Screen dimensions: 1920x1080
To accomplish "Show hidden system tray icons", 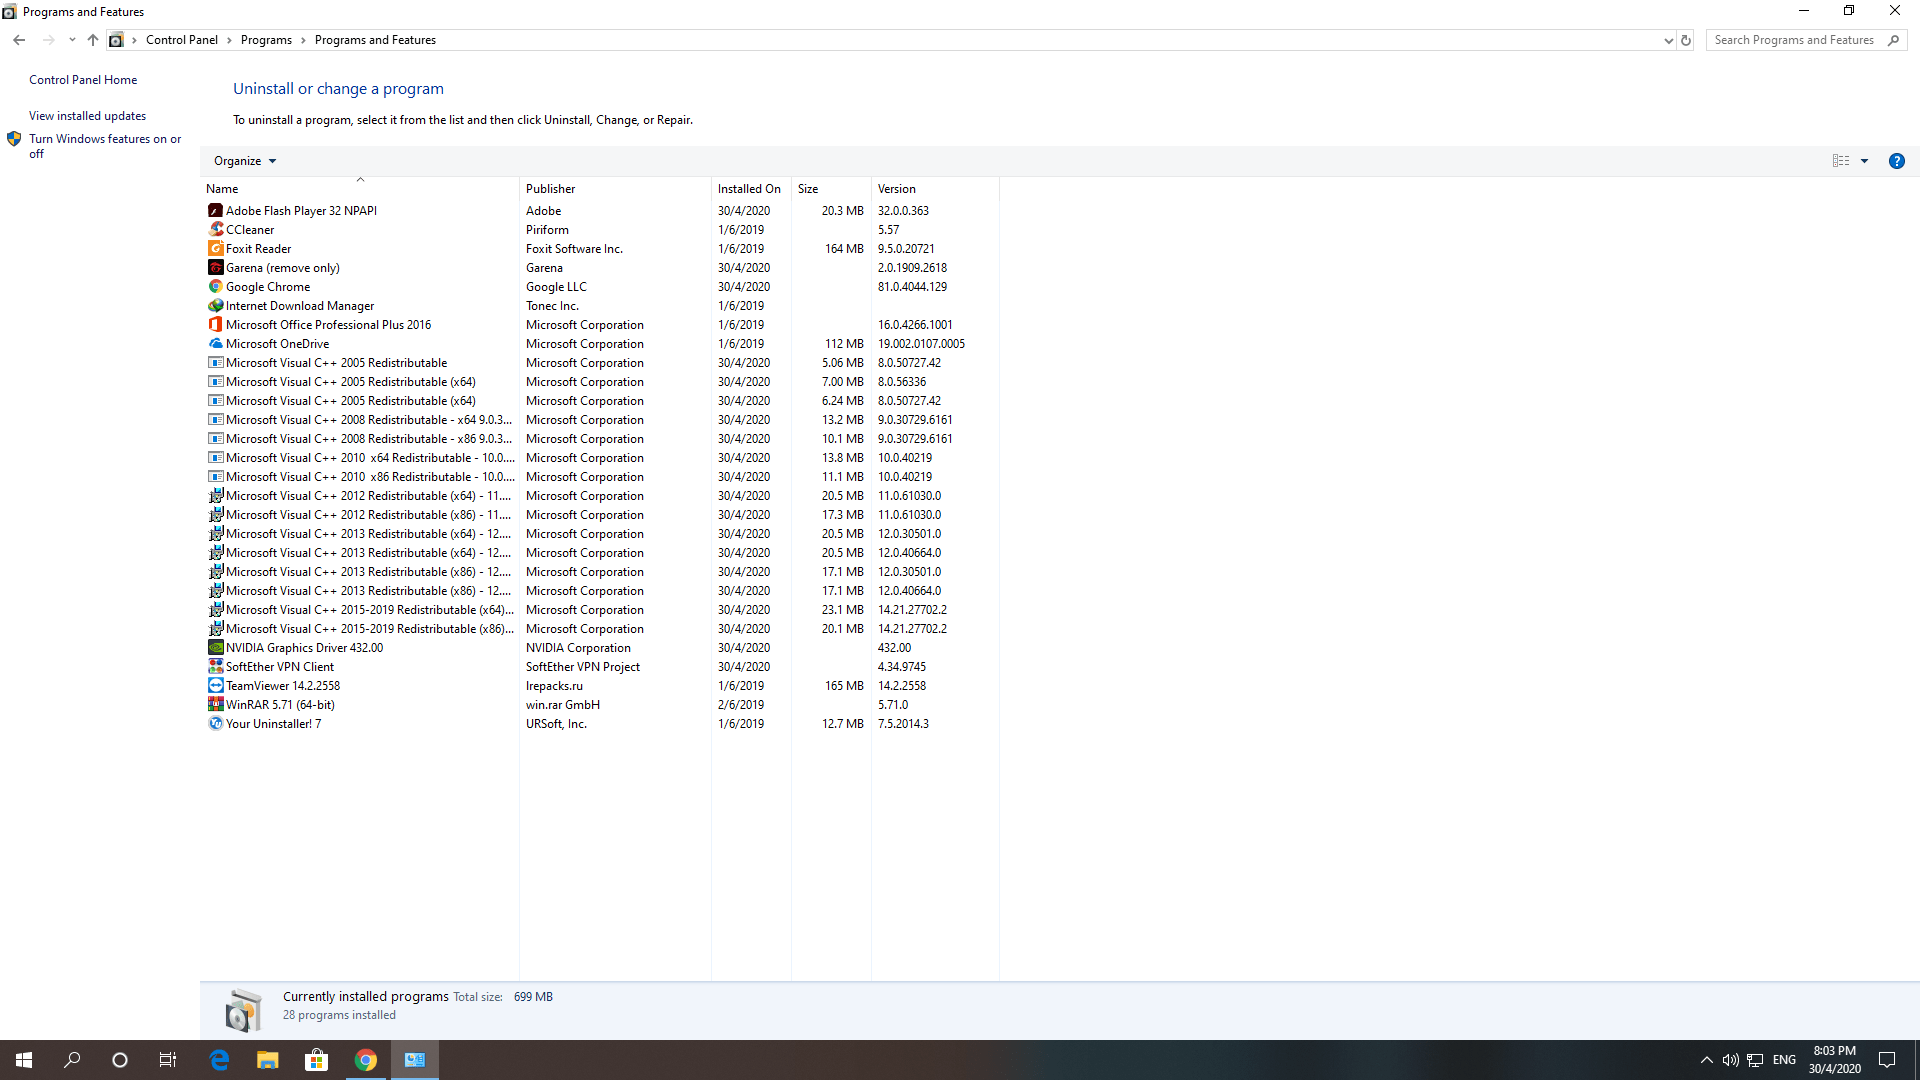I will pyautogui.click(x=1707, y=1060).
